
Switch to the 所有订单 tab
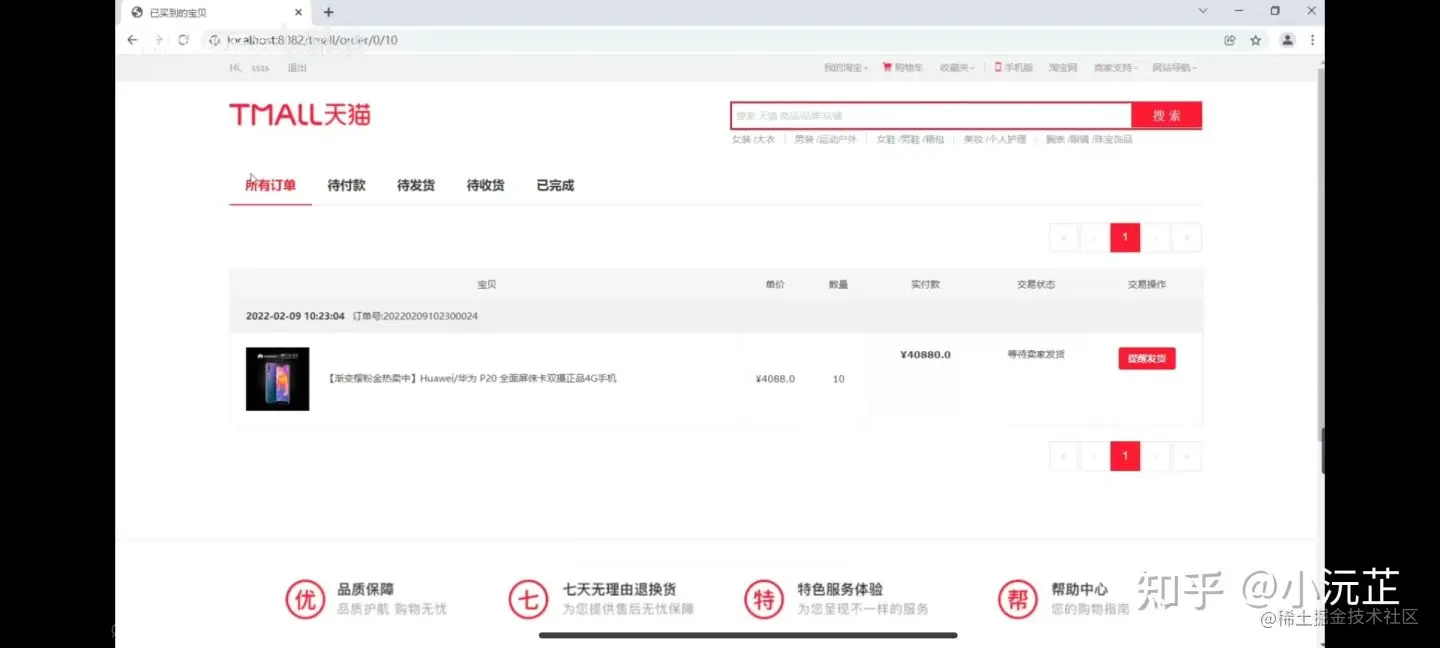[x=270, y=185]
